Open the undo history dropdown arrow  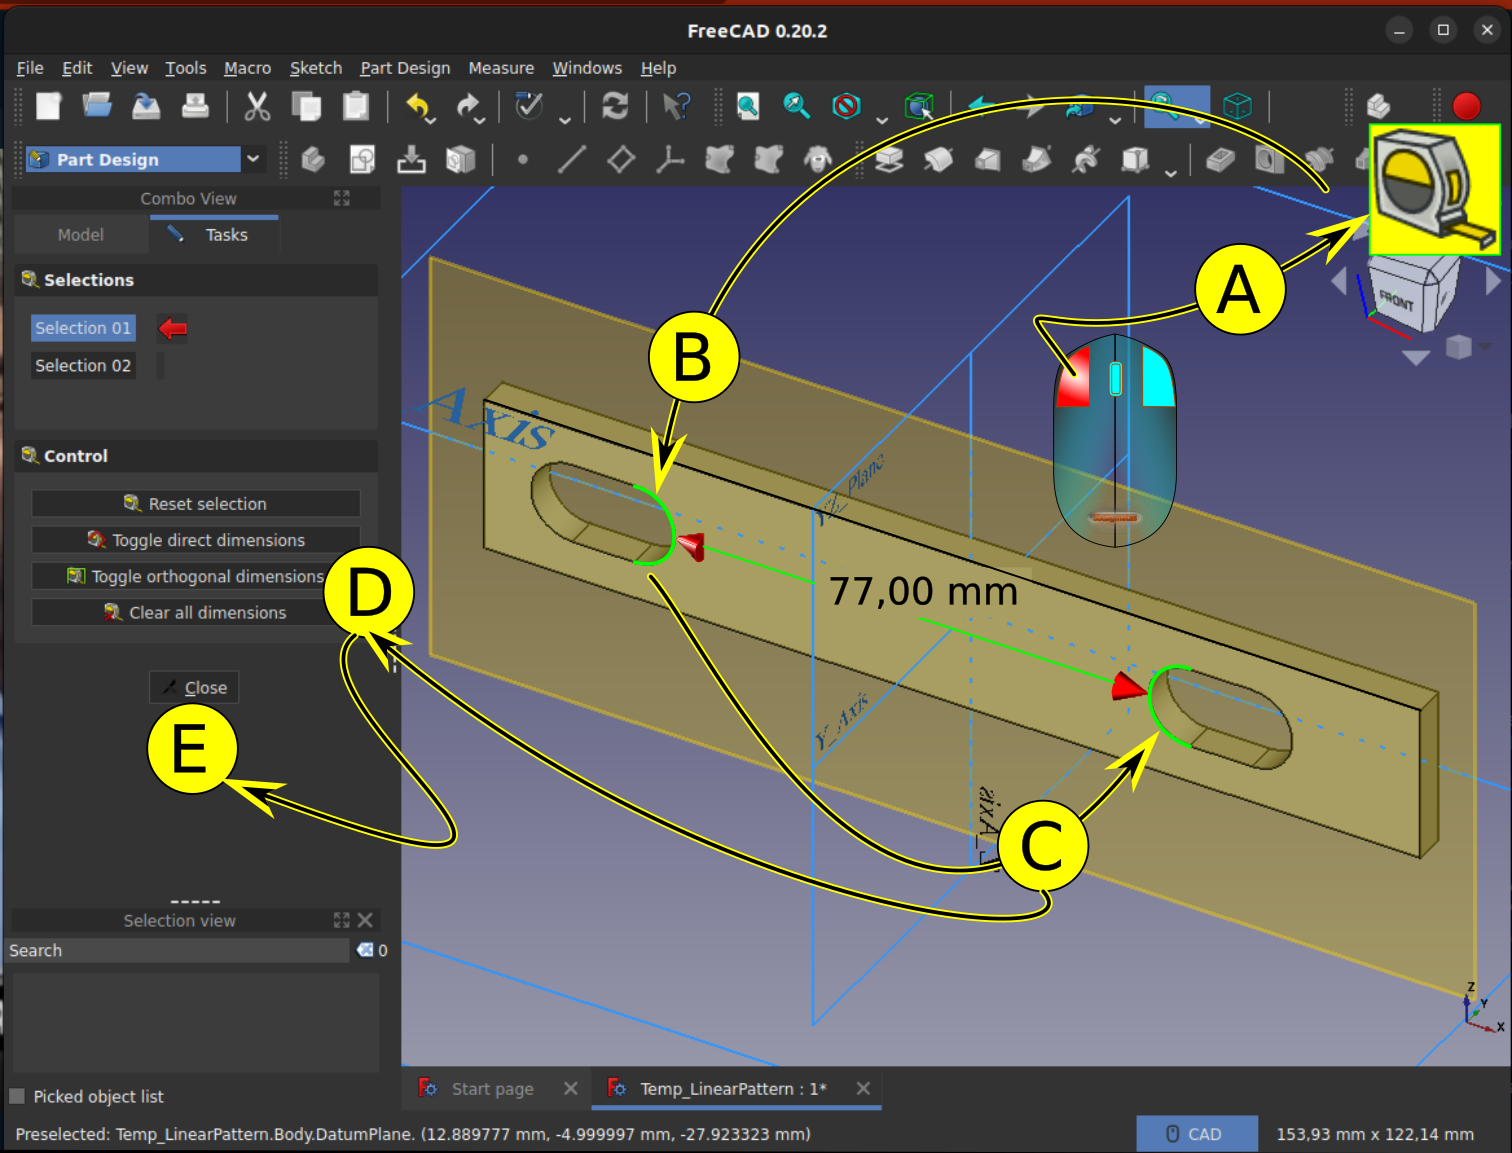click(432, 120)
